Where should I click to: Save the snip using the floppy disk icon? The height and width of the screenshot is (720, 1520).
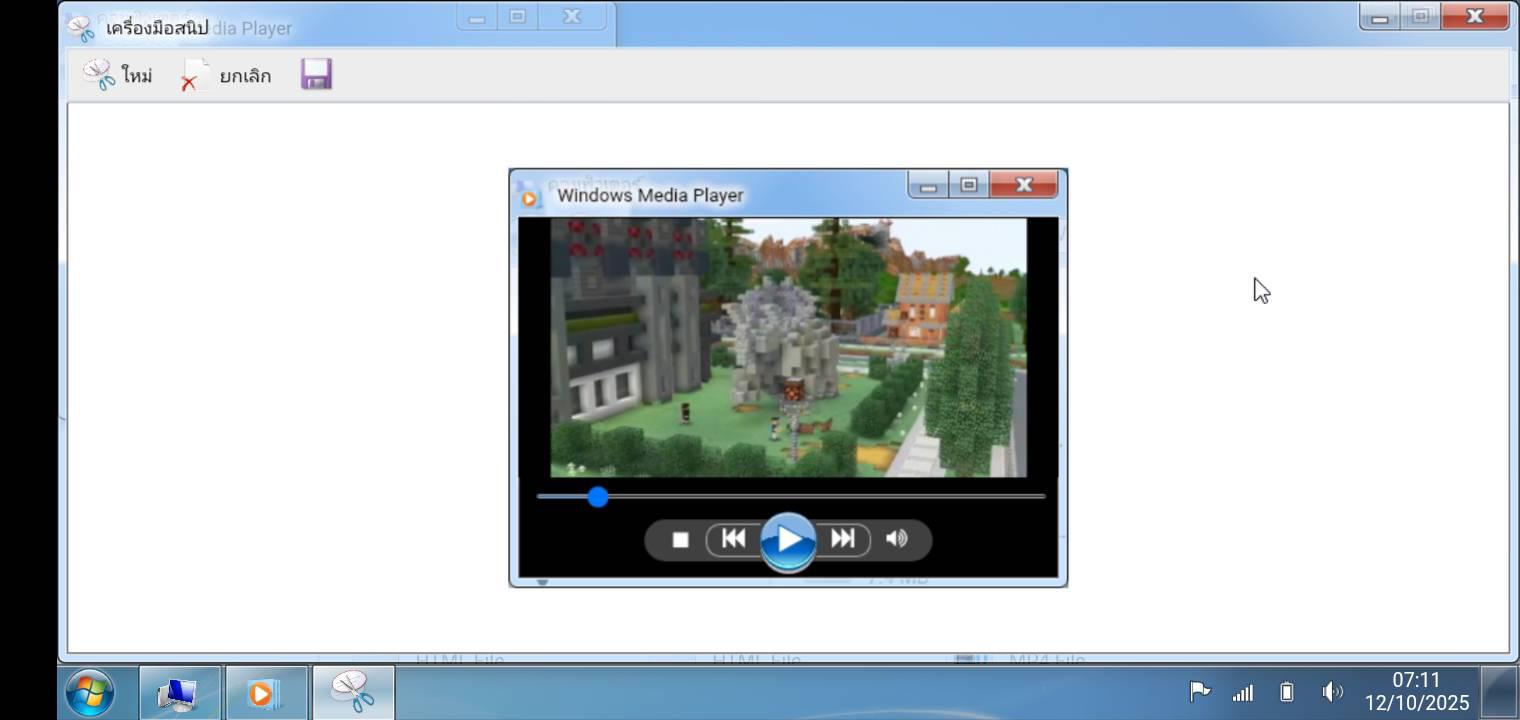[316, 74]
